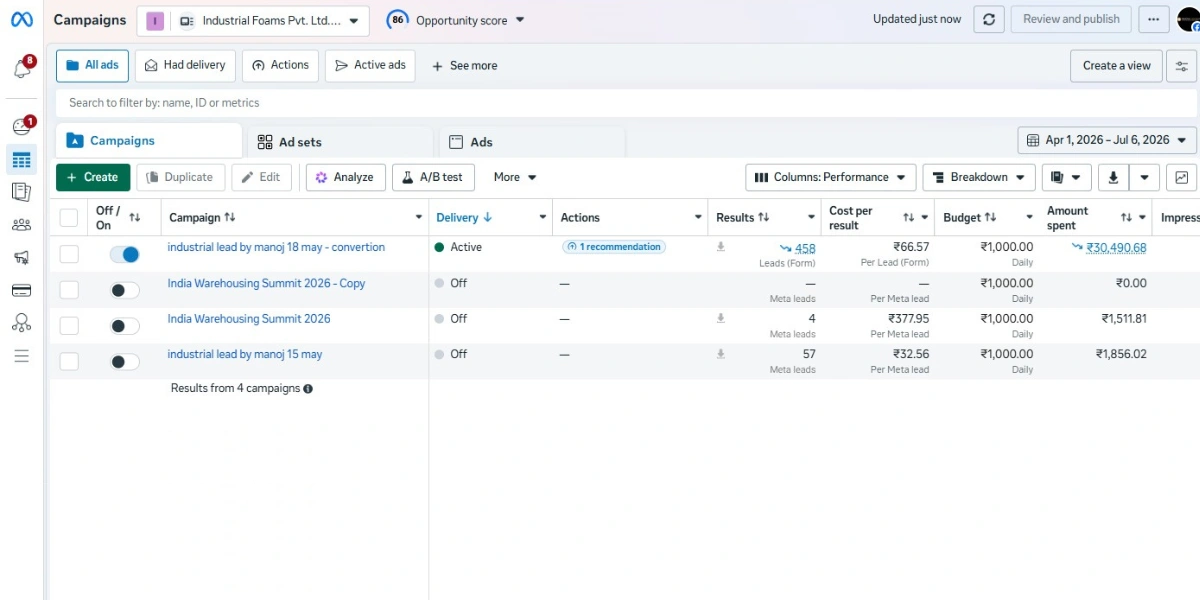The width and height of the screenshot is (1200, 600).
Task: Click the green Create button
Action: [93, 177]
